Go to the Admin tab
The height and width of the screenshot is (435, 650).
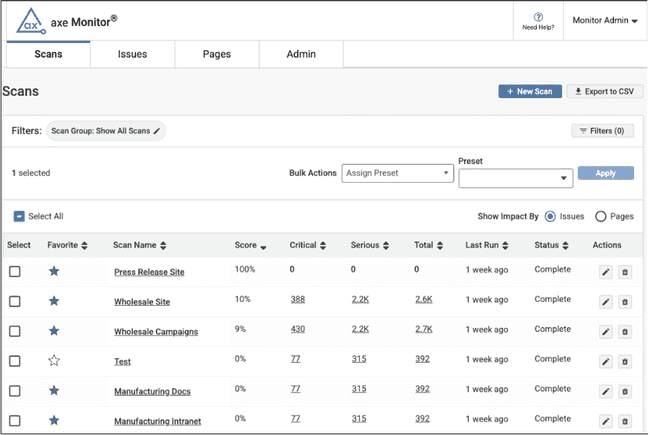point(301,55)
